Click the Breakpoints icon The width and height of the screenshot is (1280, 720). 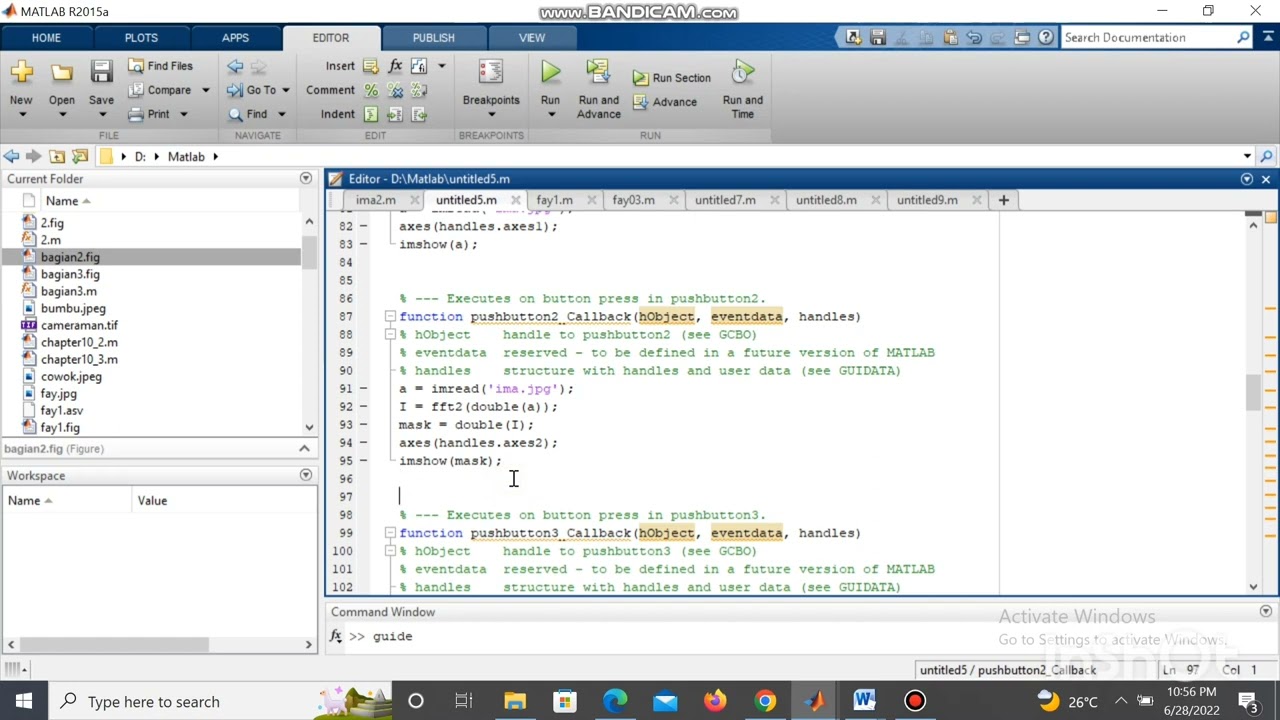point(490,72)
